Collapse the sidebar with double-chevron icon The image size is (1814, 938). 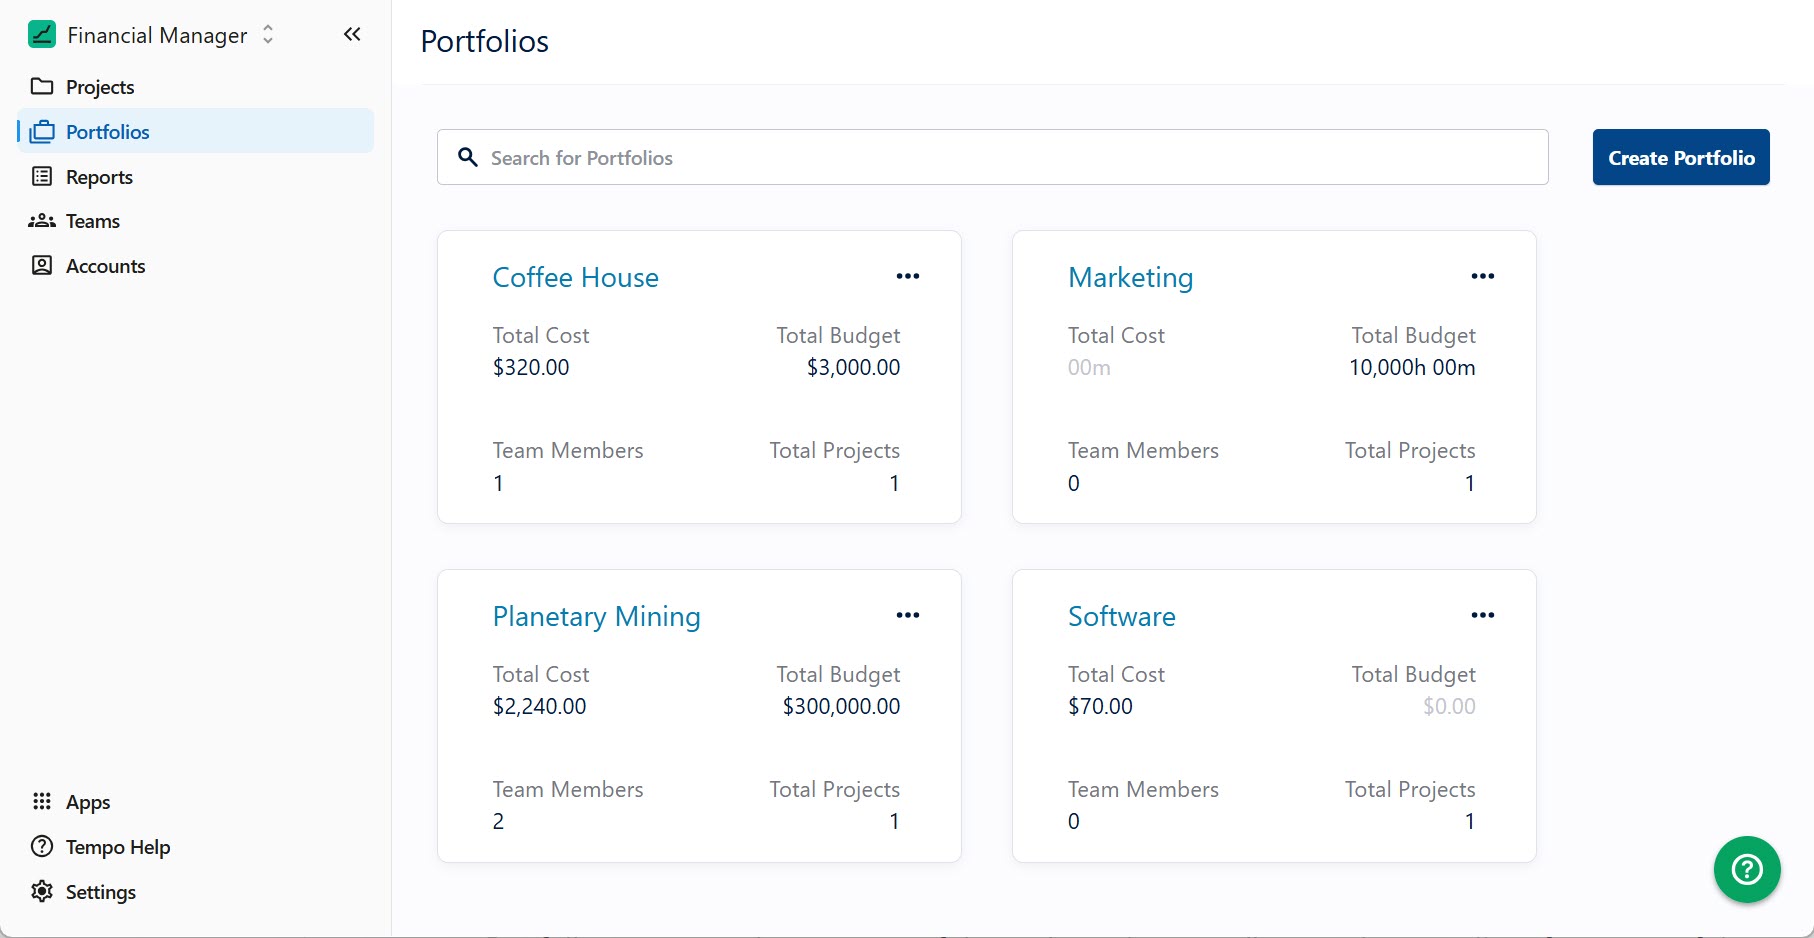pos(352,35)
